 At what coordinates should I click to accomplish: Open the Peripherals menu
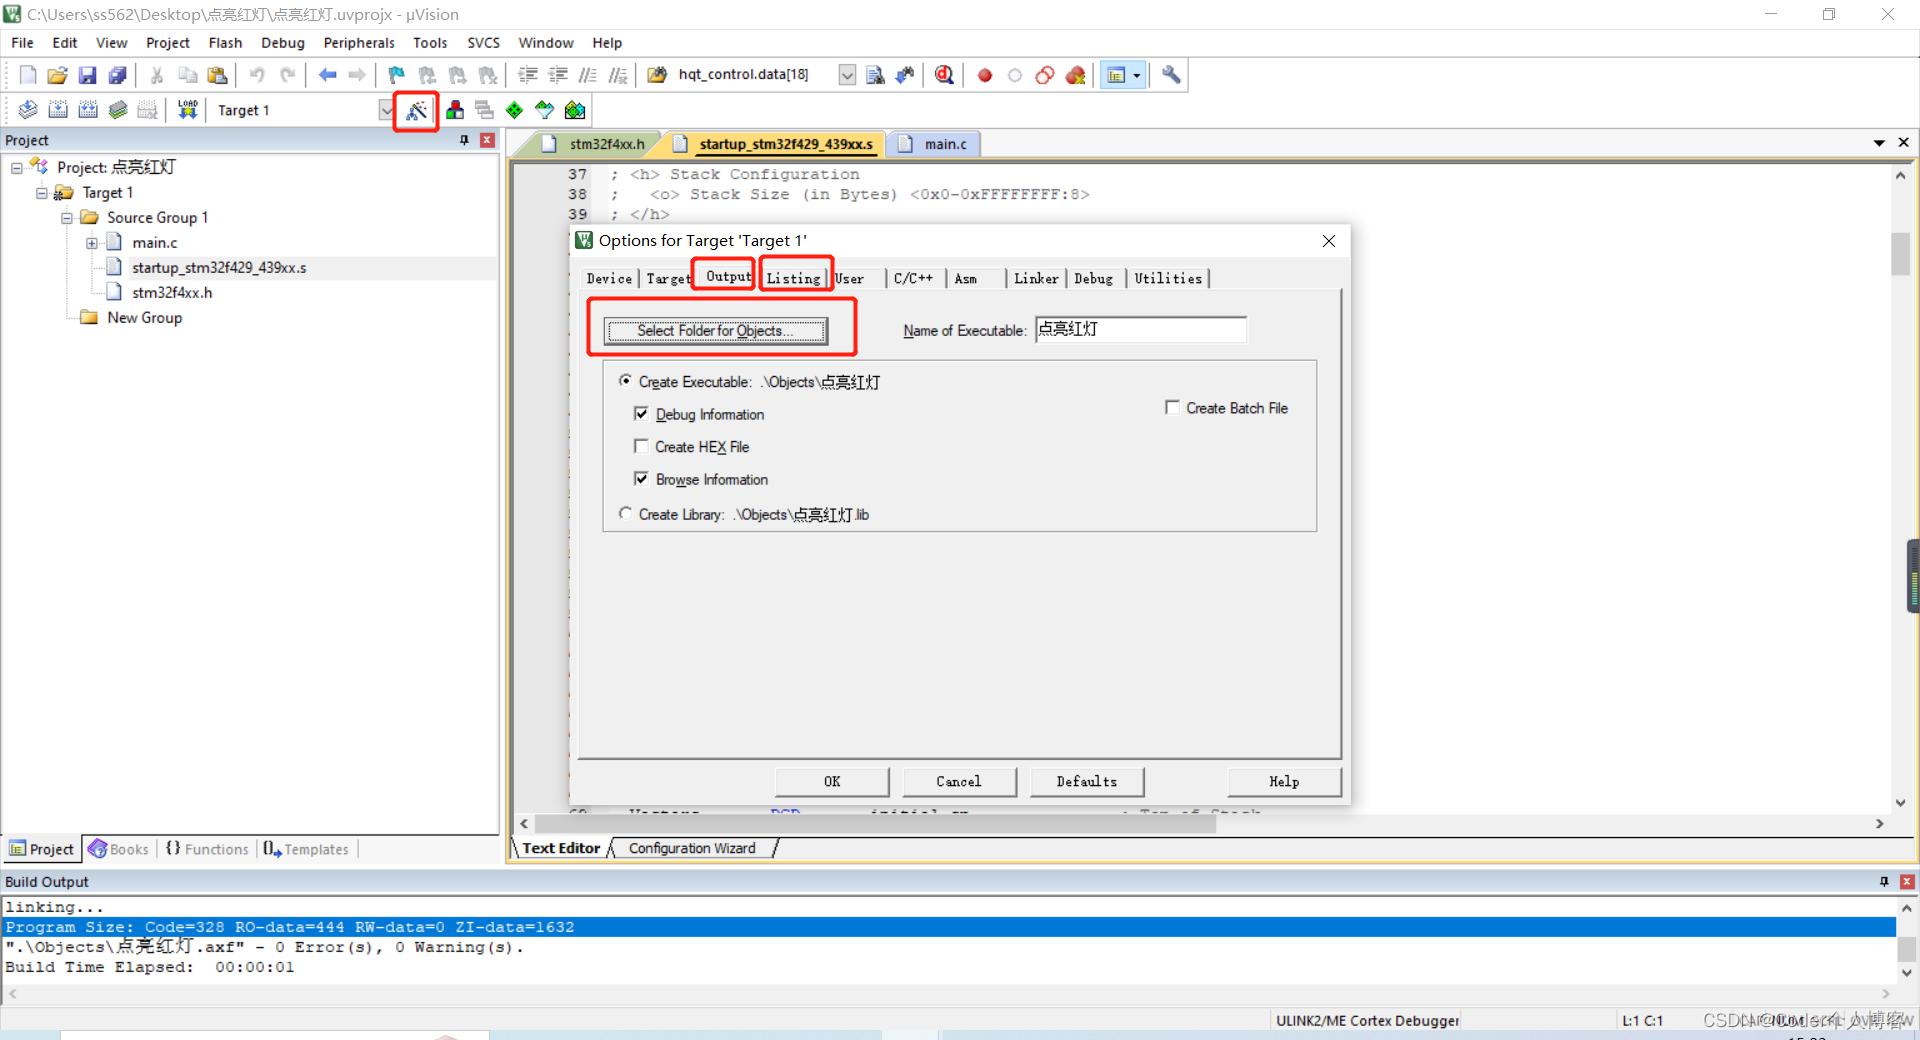pyautogui.click(x=359, y=43)
